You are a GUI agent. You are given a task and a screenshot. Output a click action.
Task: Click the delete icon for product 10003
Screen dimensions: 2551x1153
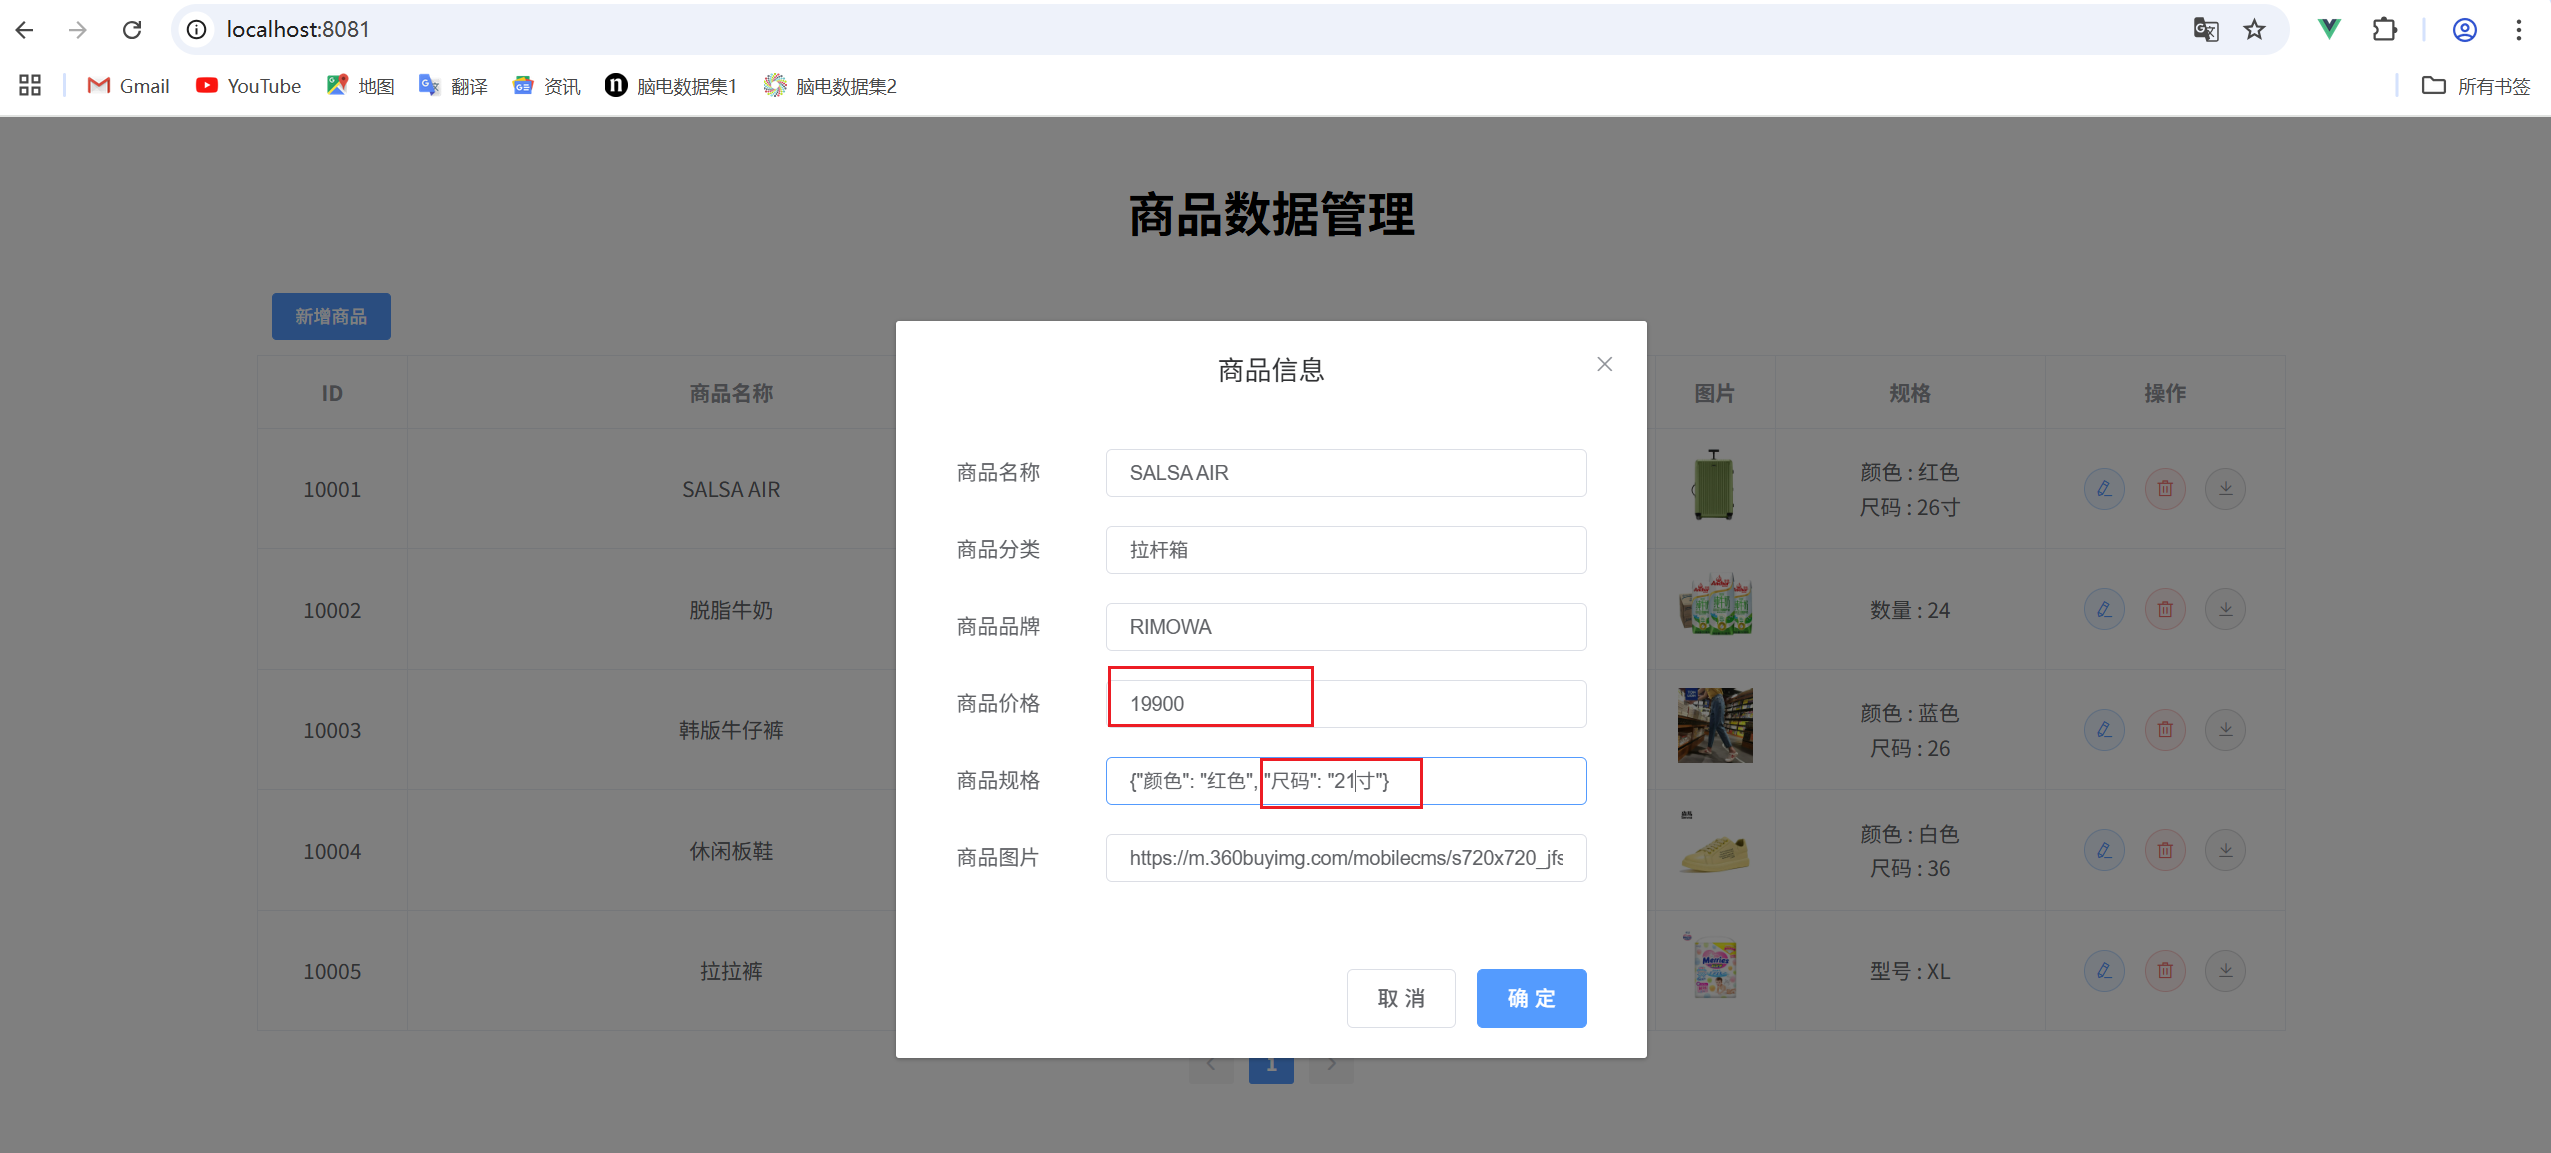click(2165, 729)
